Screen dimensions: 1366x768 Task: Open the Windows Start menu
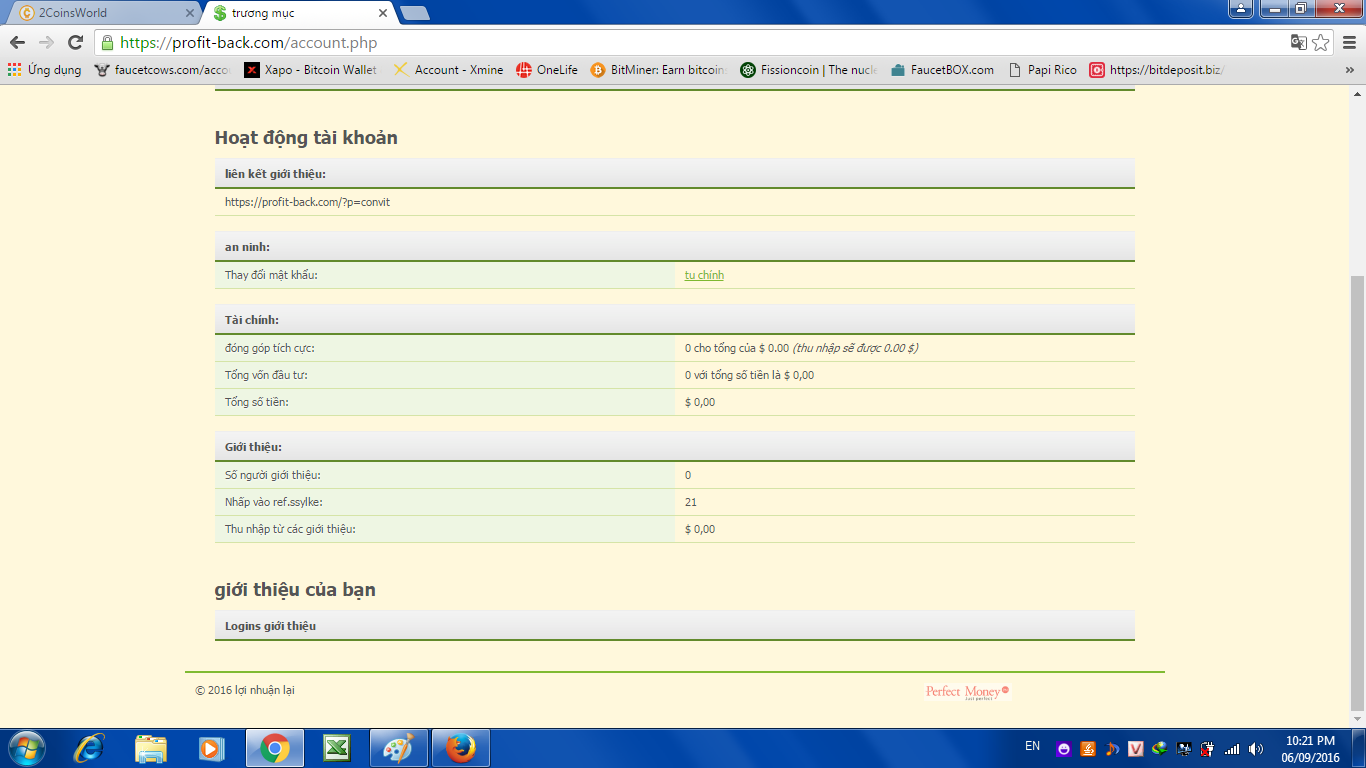27,748
